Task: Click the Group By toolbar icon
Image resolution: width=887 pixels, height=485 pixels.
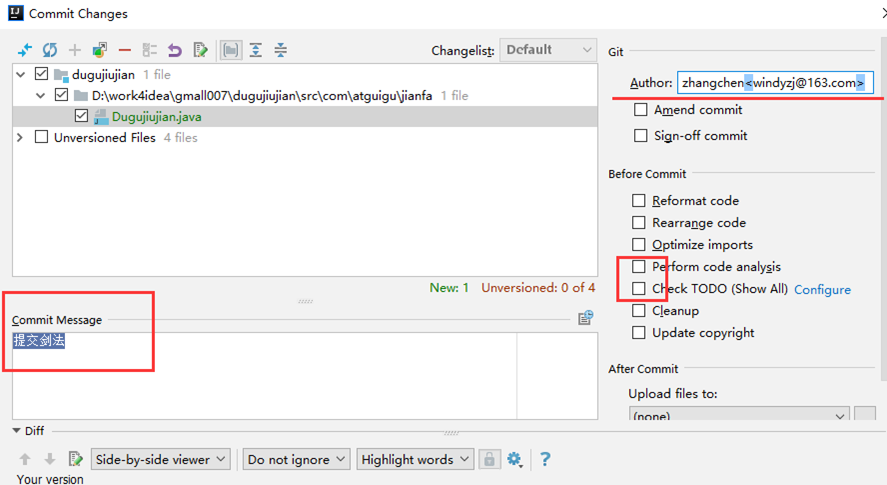Action: click(149, 50)
